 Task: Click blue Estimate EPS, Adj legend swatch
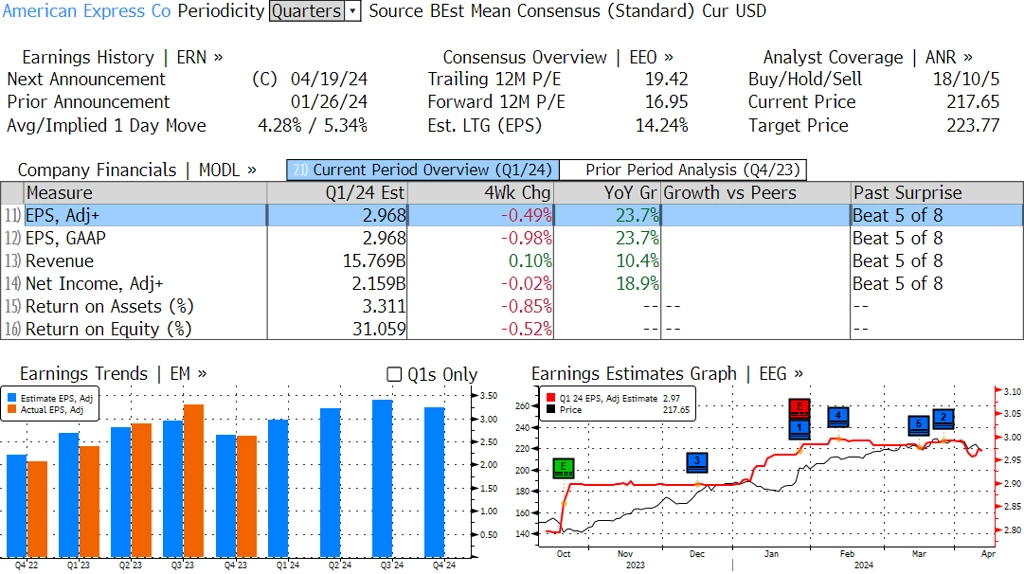12,398
